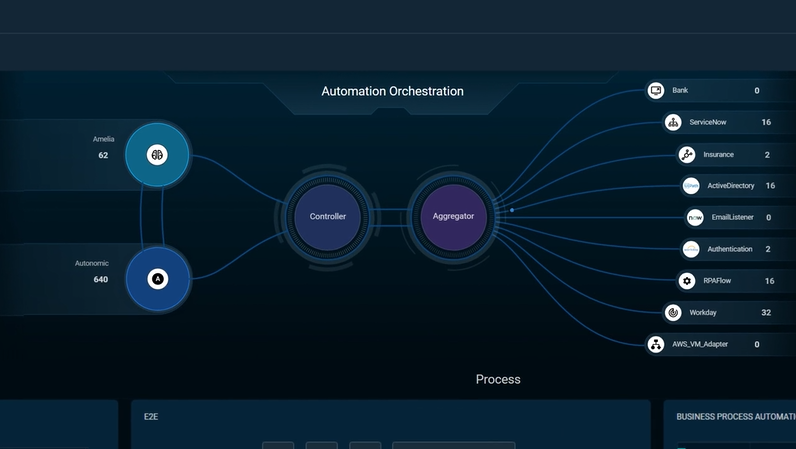The image size is (796, 449).
Task: Click Amelia's count value 62
Action: (x=103, y=156)
